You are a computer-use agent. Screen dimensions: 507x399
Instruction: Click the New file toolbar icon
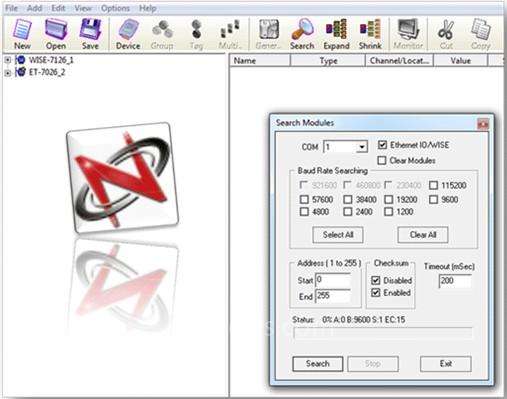click(22, 34)
